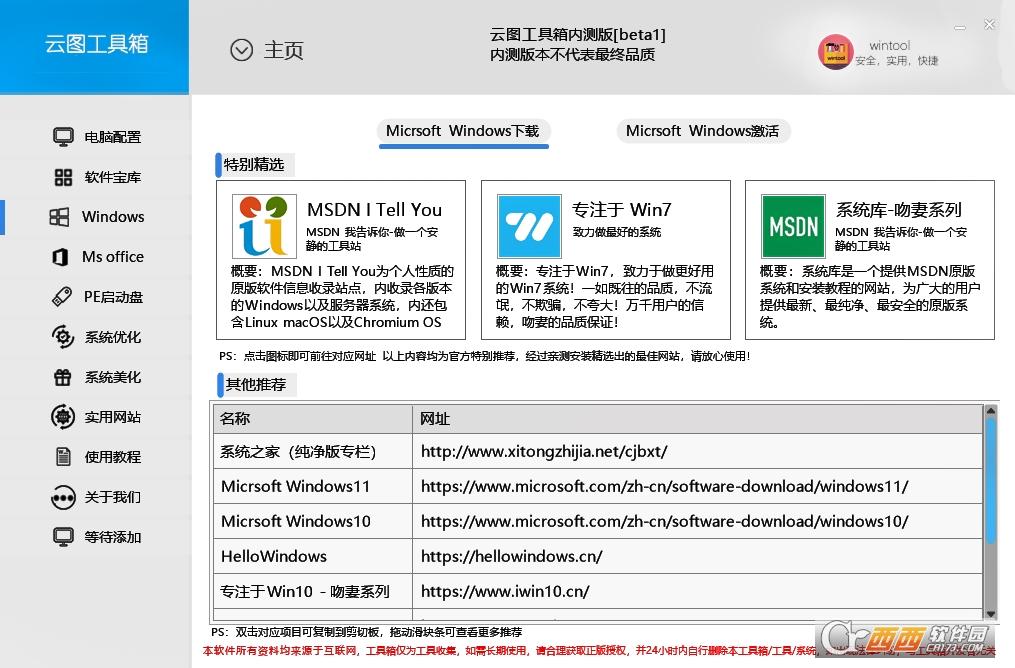The height and width of the screenshot is (668, 1015).
Task: Select the 专注于Win10 - 吻妻系列 name cell
Action: coord(313,591)
